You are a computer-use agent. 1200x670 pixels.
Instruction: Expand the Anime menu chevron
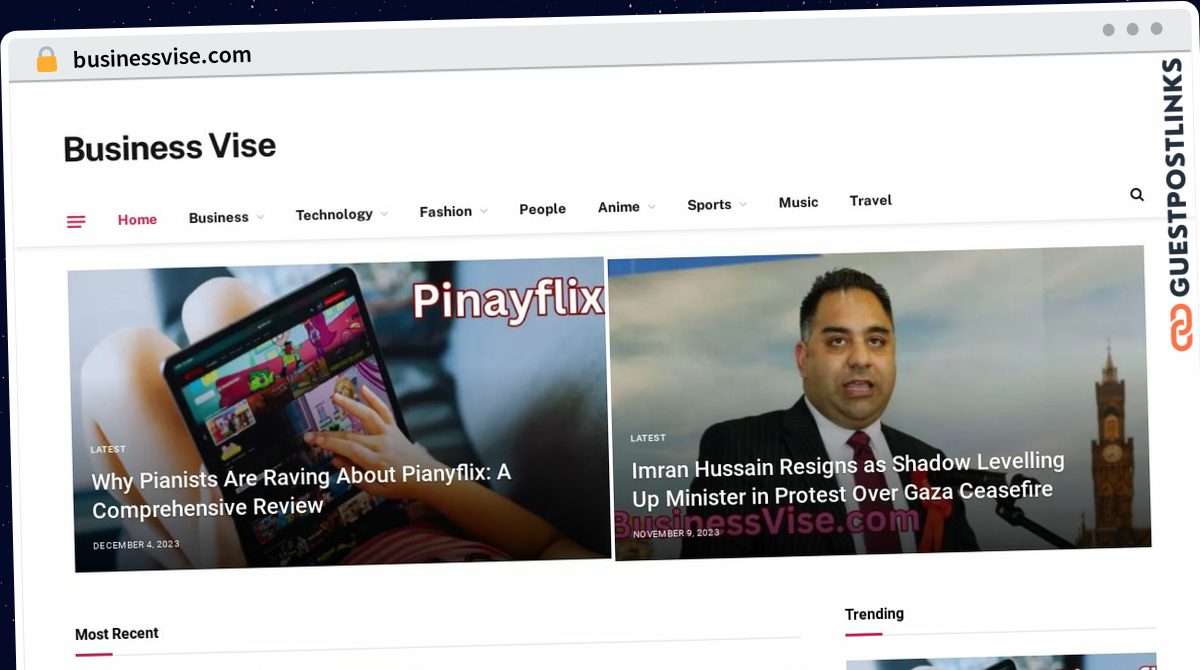[652, 207]
